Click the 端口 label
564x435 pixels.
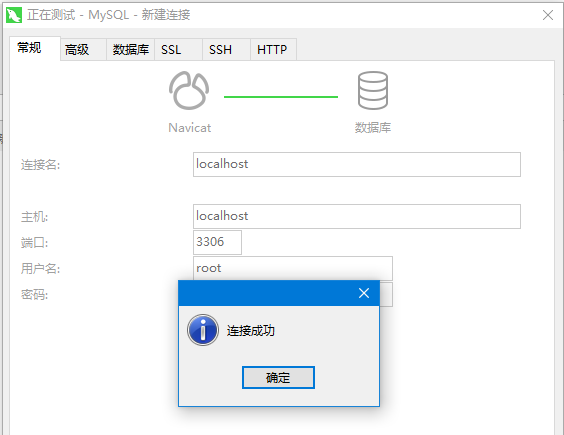pyautogui.click(x=34, y=243)
